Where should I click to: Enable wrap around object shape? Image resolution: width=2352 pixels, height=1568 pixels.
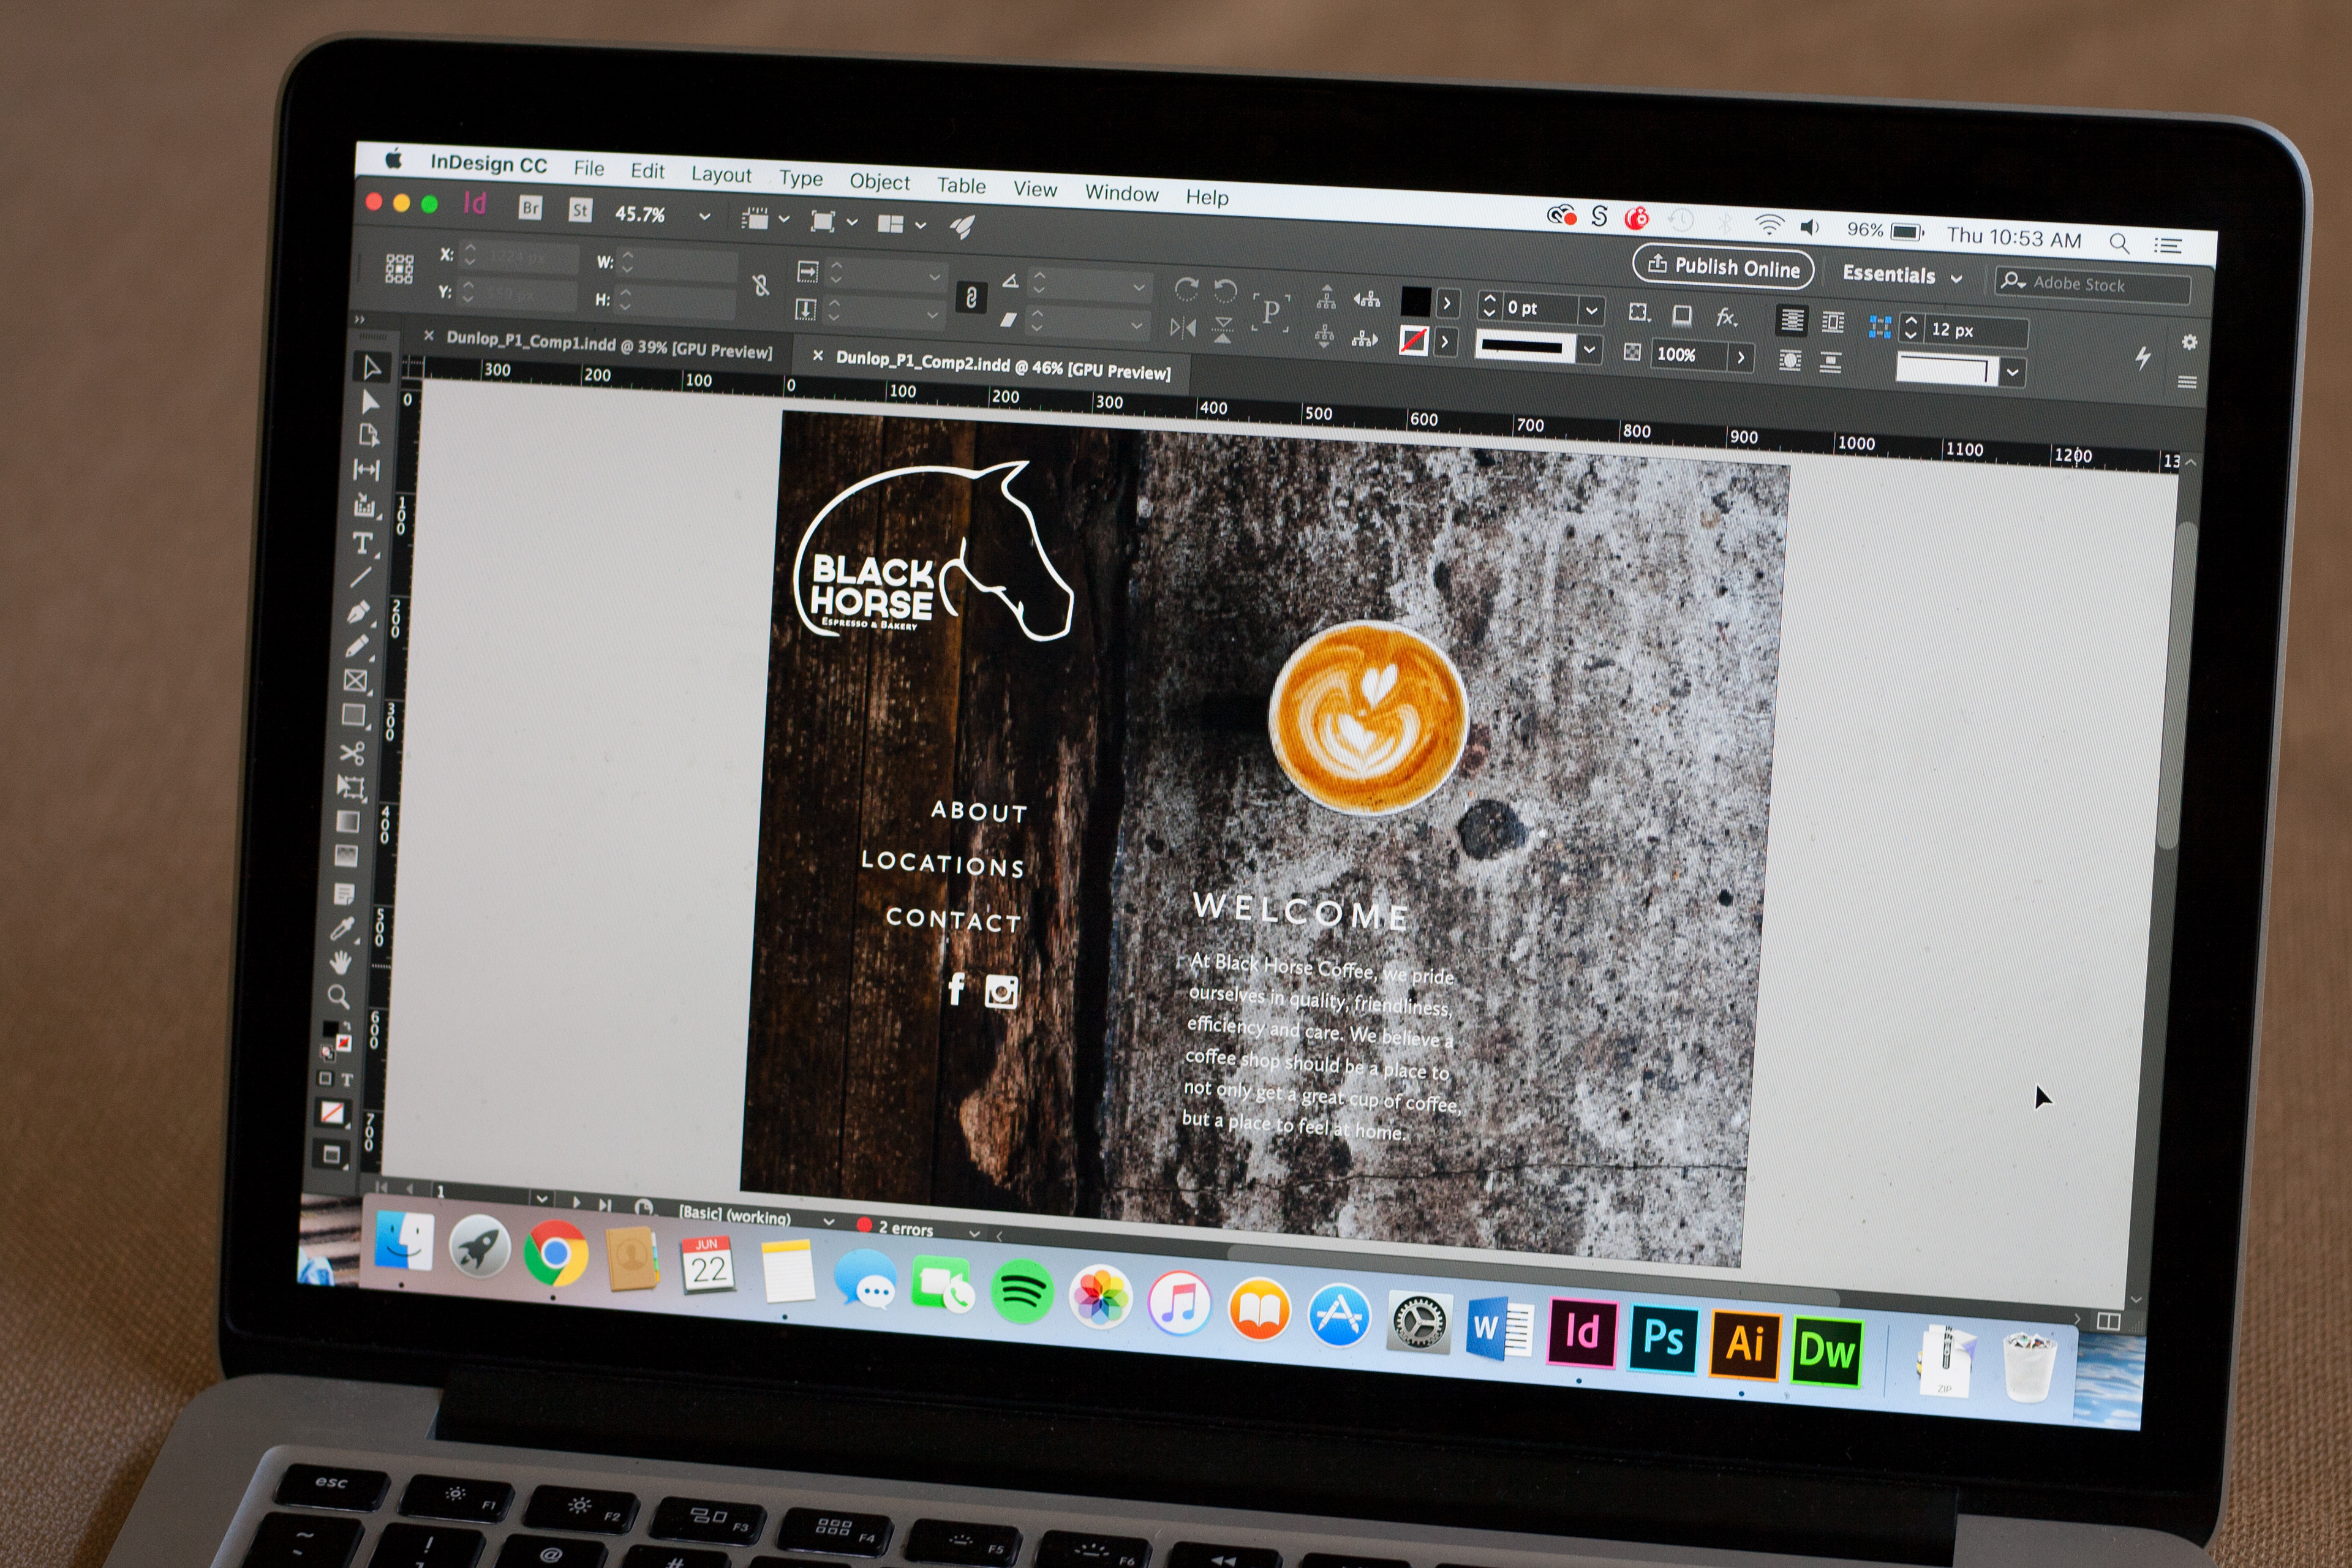1790,360
